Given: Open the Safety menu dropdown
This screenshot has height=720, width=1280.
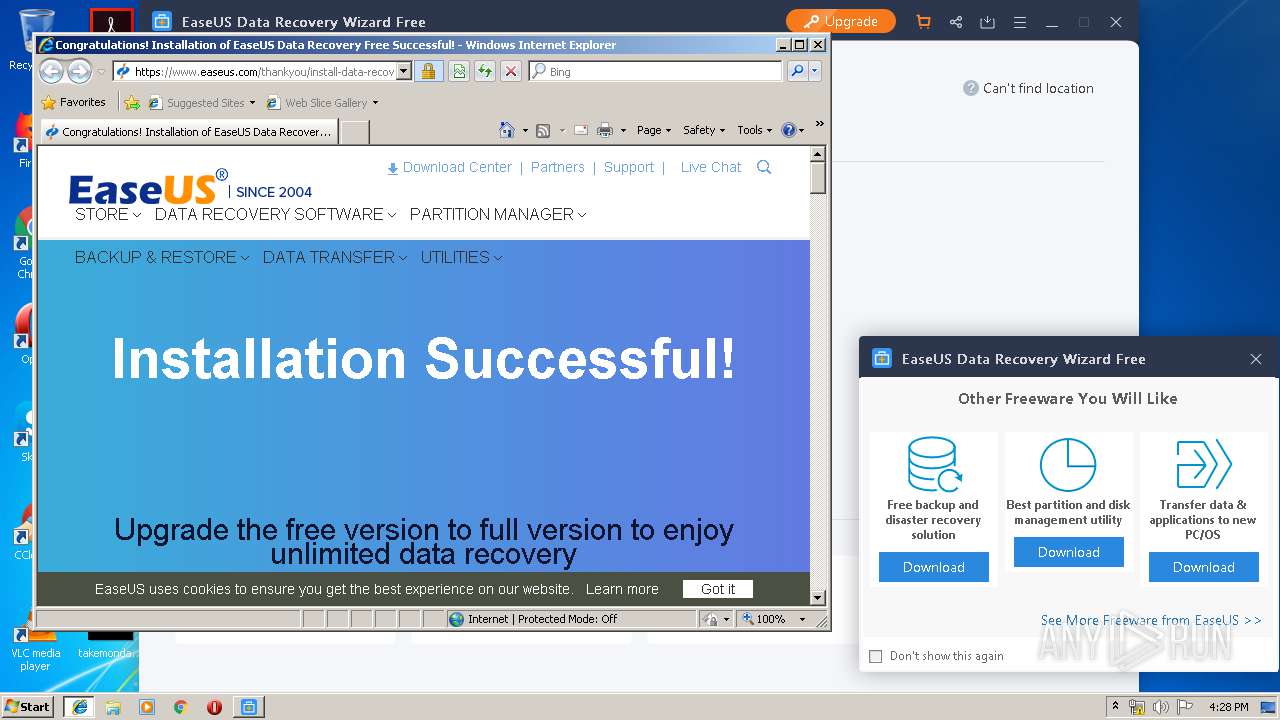Looking at the screenshot, I should click(x=704, y=130).
